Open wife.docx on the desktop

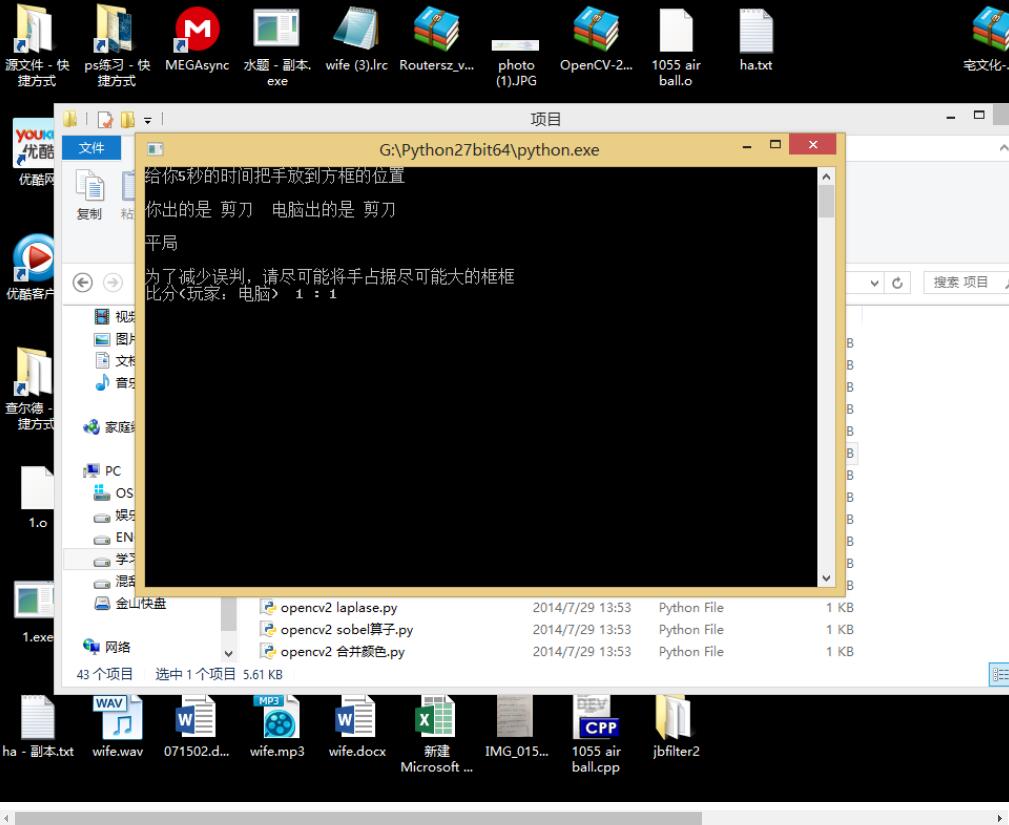pos(356,727)
